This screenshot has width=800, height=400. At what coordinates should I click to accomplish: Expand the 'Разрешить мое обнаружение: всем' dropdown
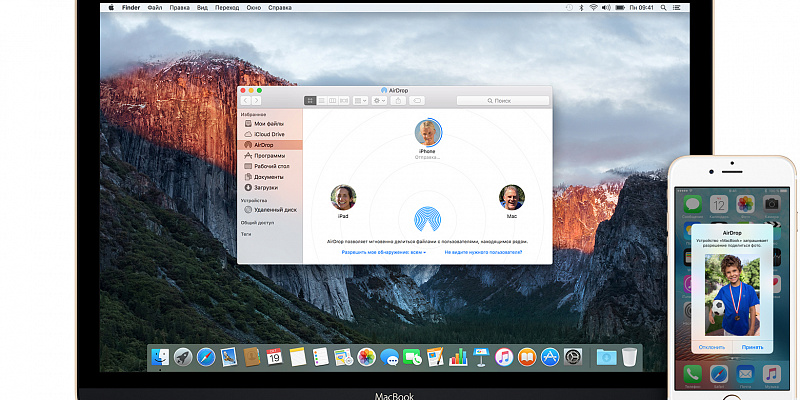[384, 253]
